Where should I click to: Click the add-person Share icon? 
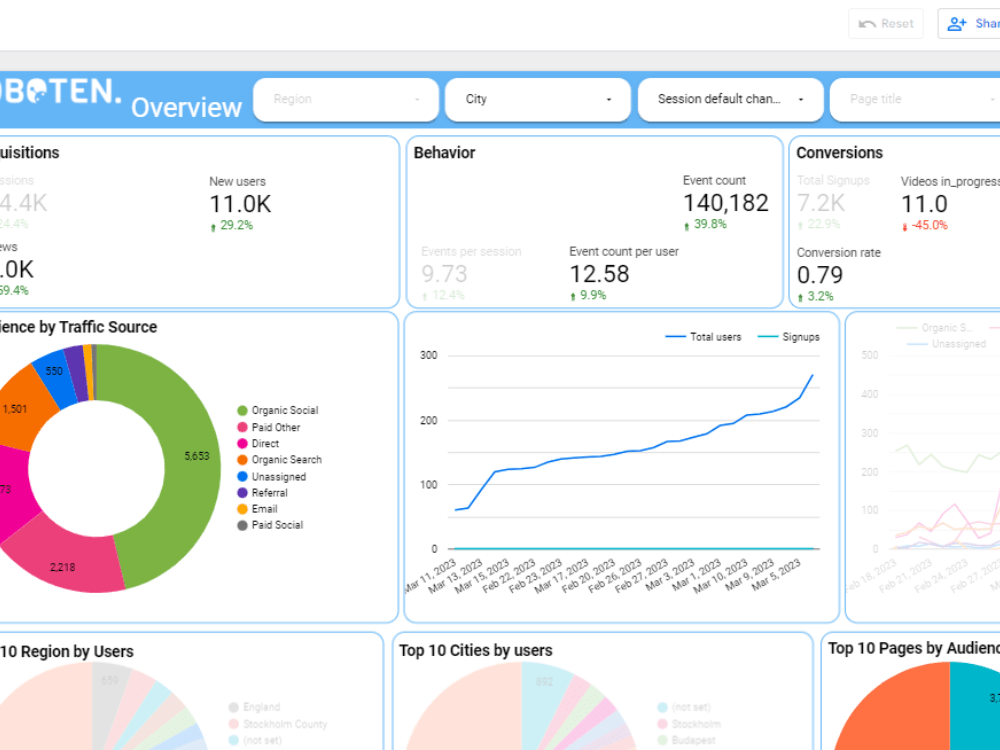click(957, 24)
